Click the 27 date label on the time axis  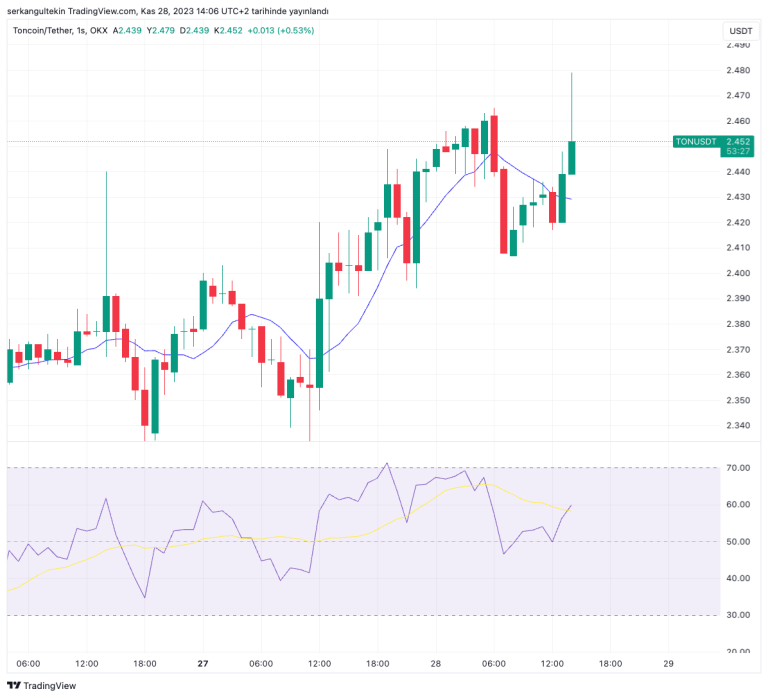(x=203, y=663)
